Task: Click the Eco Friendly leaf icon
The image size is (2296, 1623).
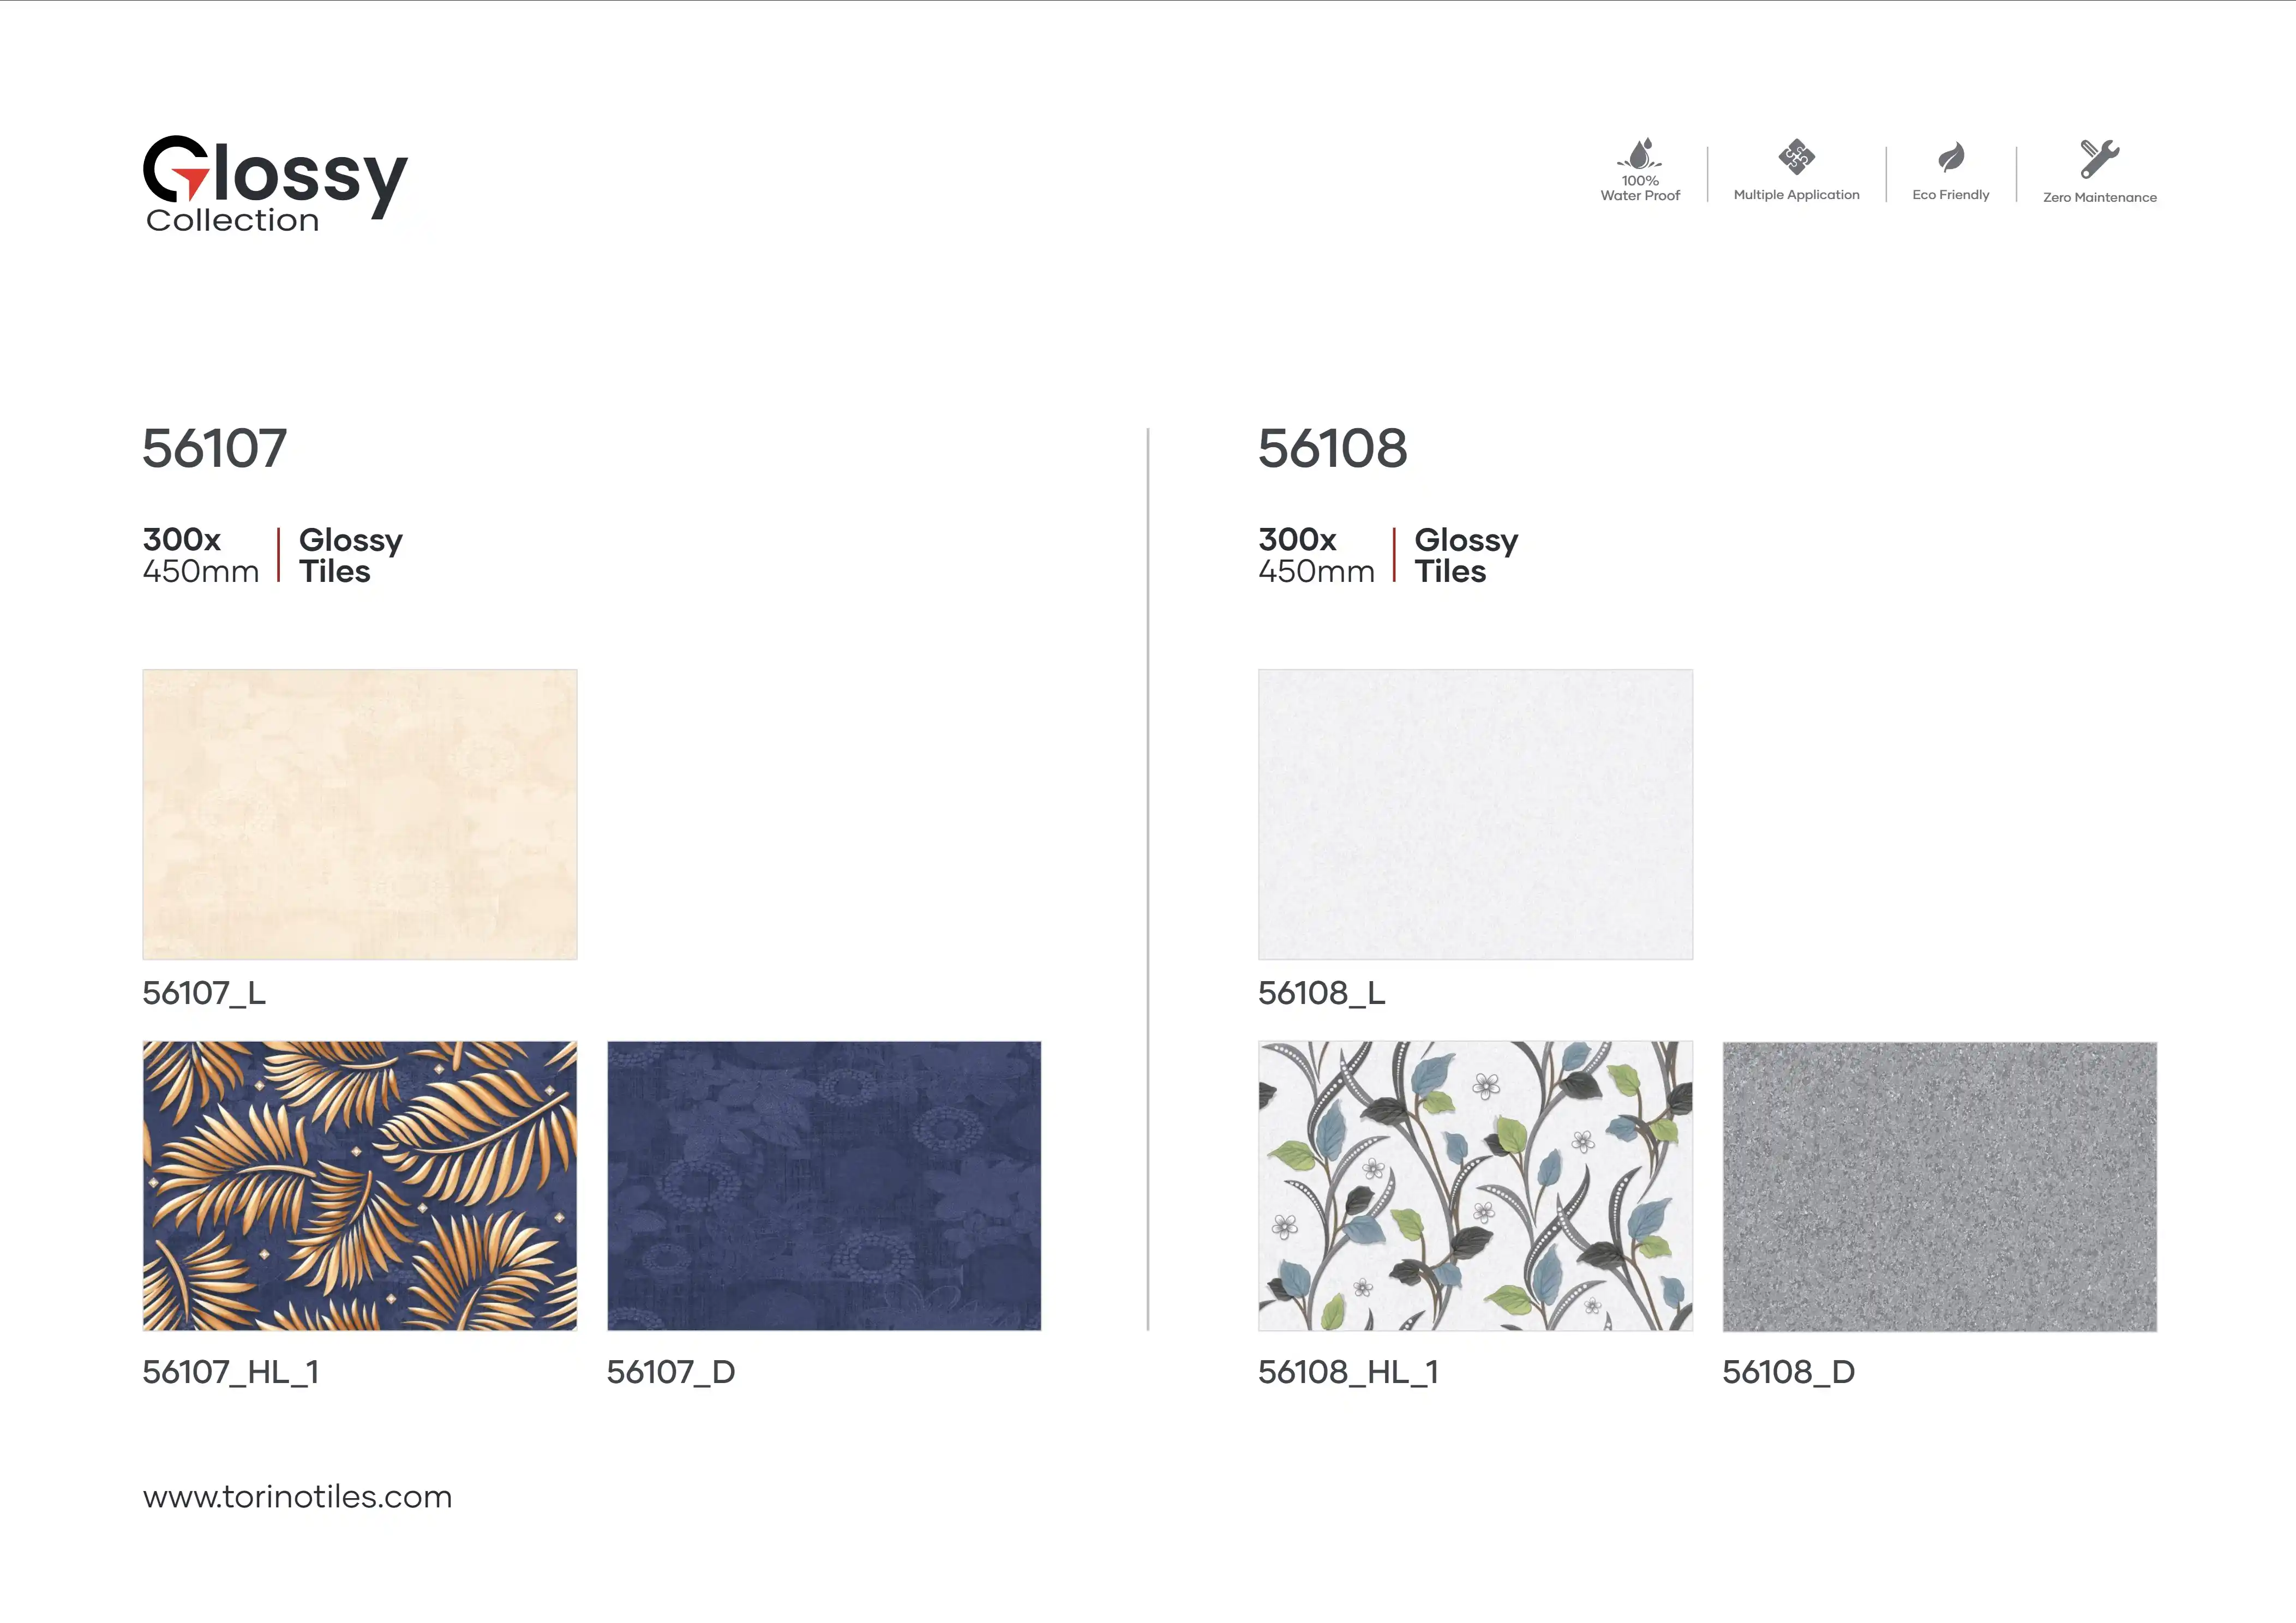Action: (x=1950, y=157)
